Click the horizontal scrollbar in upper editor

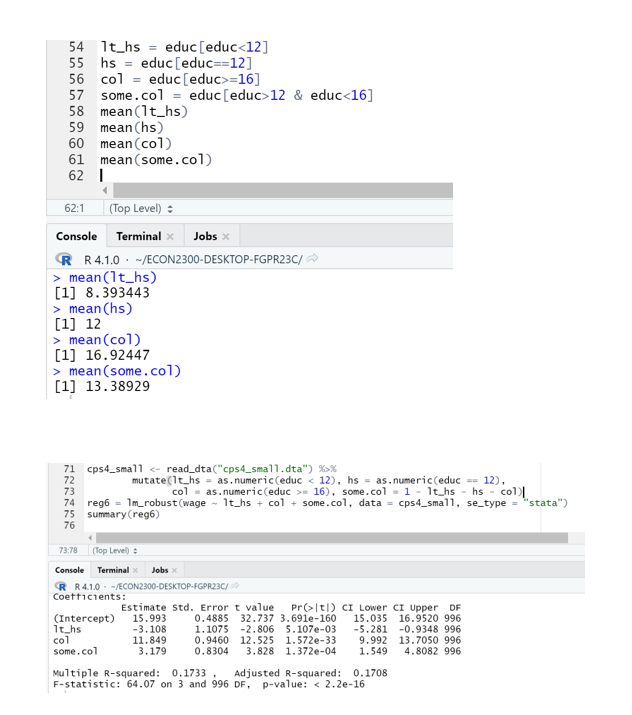click(x=283, y=190)
